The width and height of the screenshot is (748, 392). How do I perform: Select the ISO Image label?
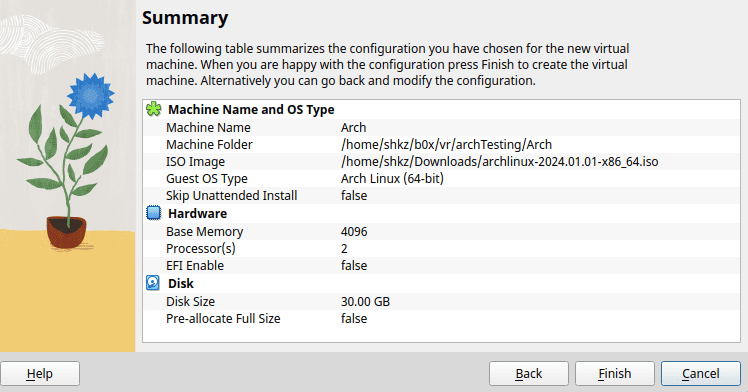click(195, 162)
